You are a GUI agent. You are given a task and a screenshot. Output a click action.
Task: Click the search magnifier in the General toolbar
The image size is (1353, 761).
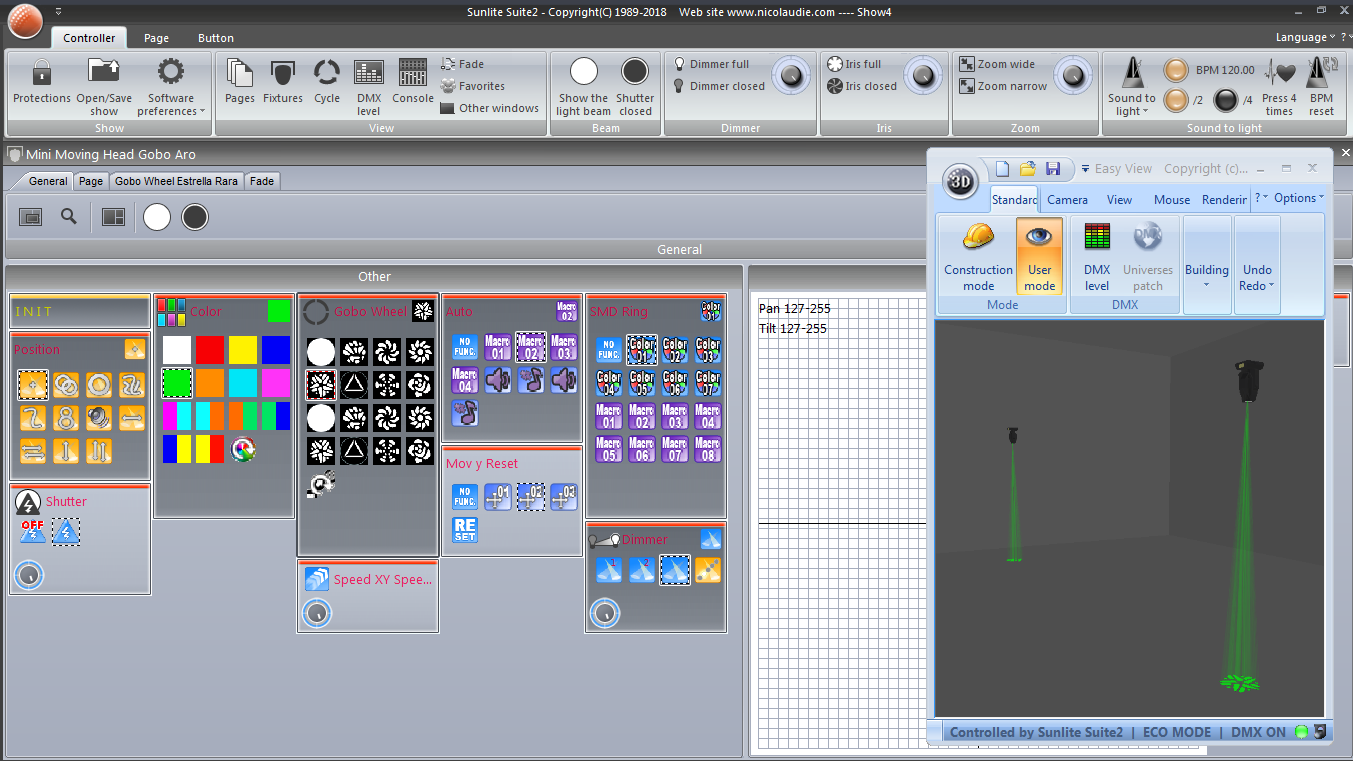click(69, 216)
